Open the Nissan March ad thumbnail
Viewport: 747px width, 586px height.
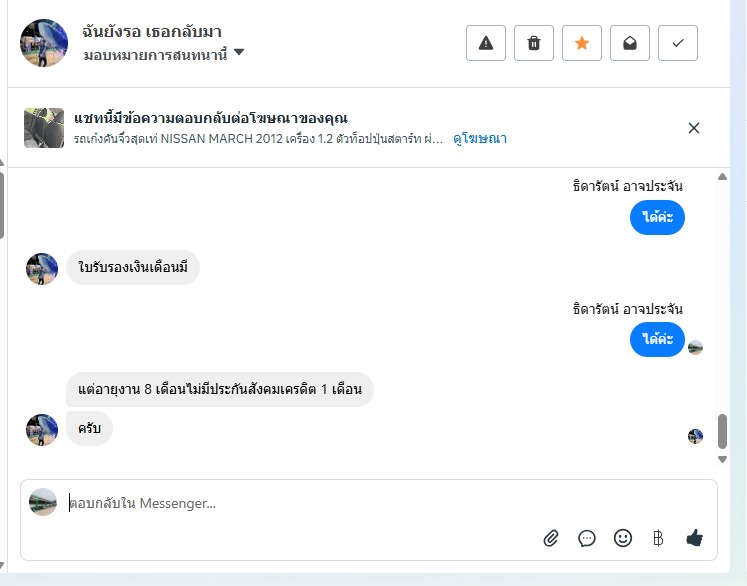point(44,128)
